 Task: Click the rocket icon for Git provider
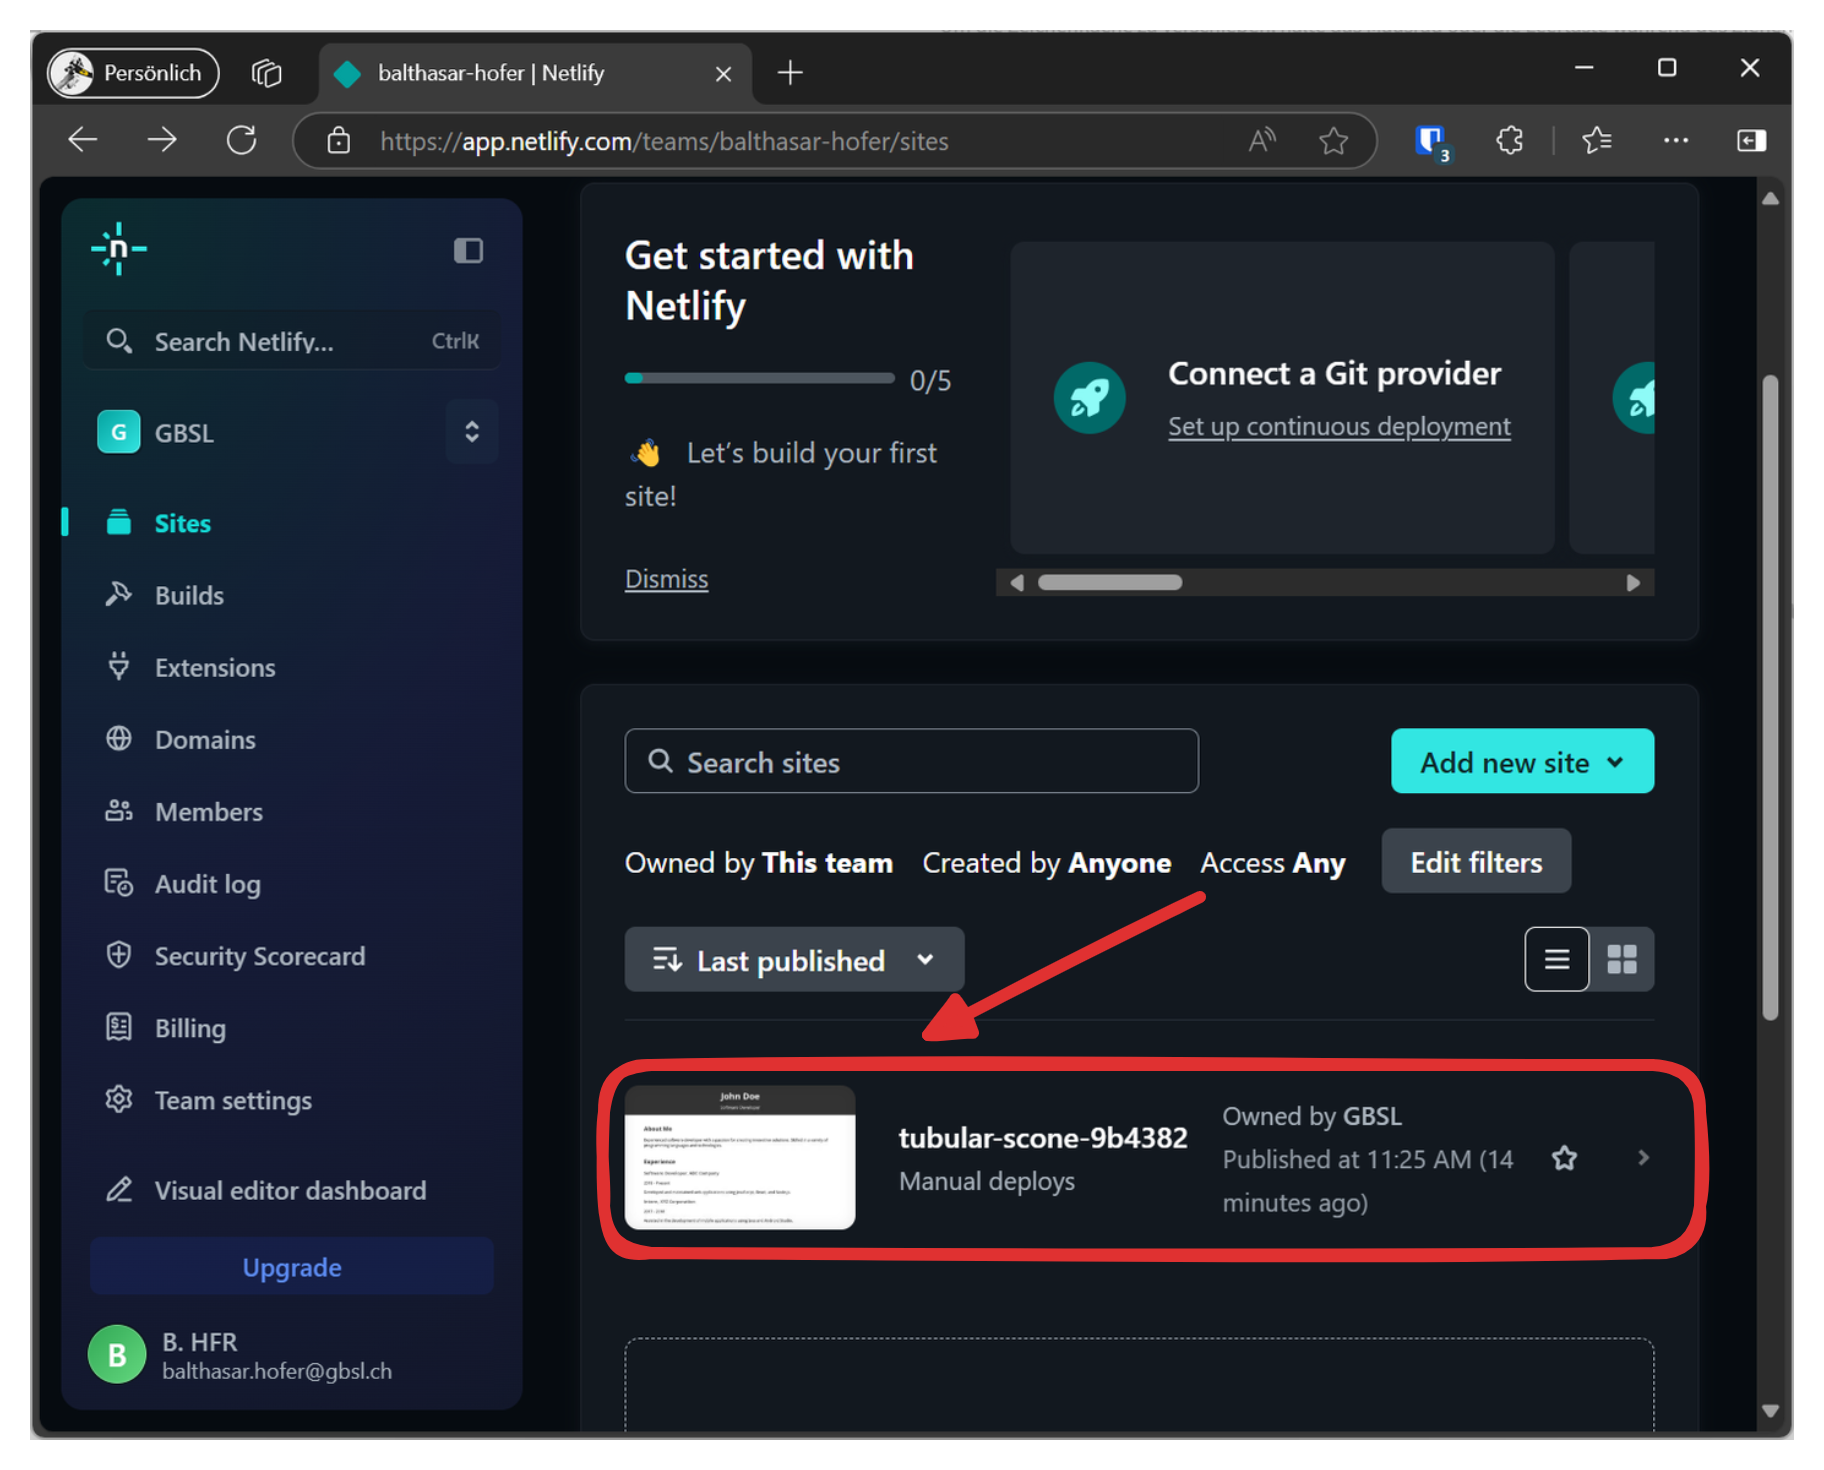(1089, 398)
